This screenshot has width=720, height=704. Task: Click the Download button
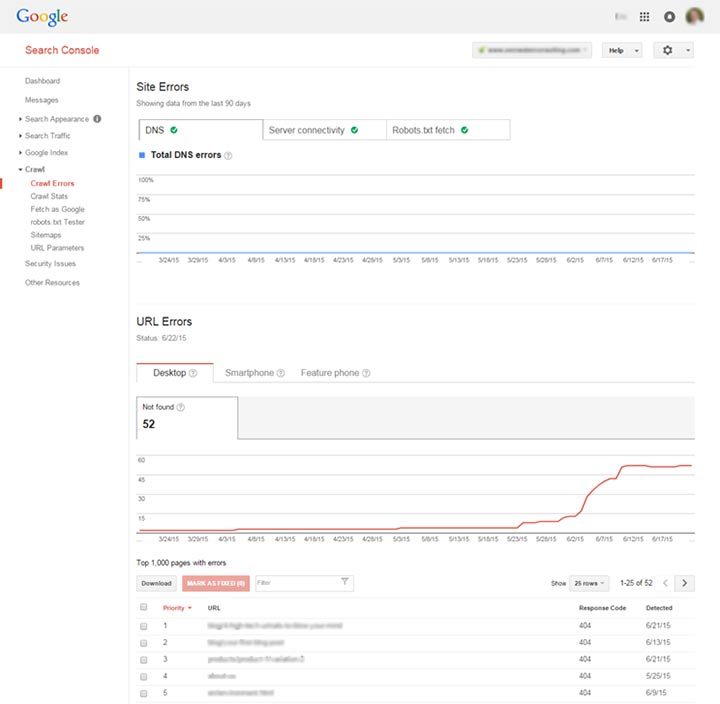tap(156, 583)
